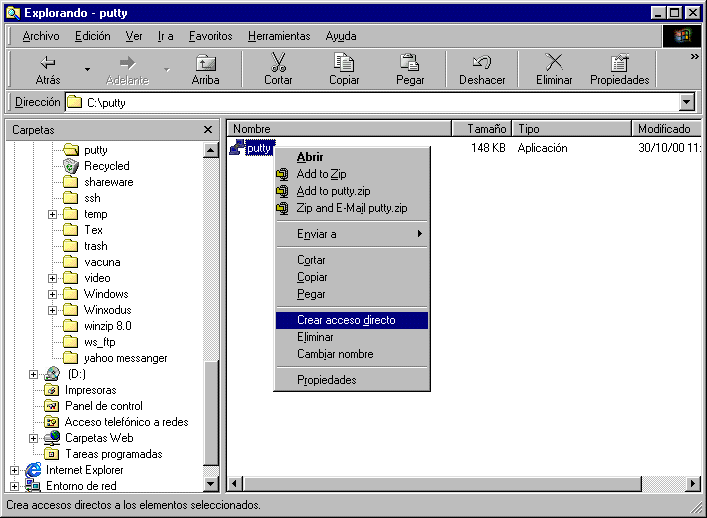Click the Cortar scissors toolbar icon

[x=278, y=62]
